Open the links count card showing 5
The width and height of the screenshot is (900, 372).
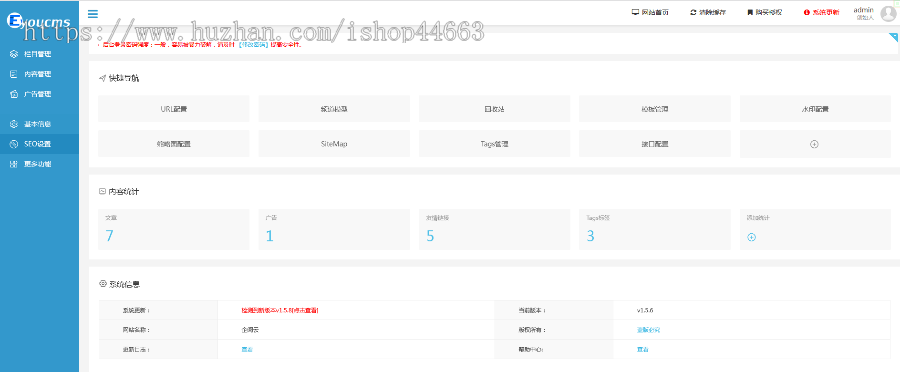tap(494, 229)
